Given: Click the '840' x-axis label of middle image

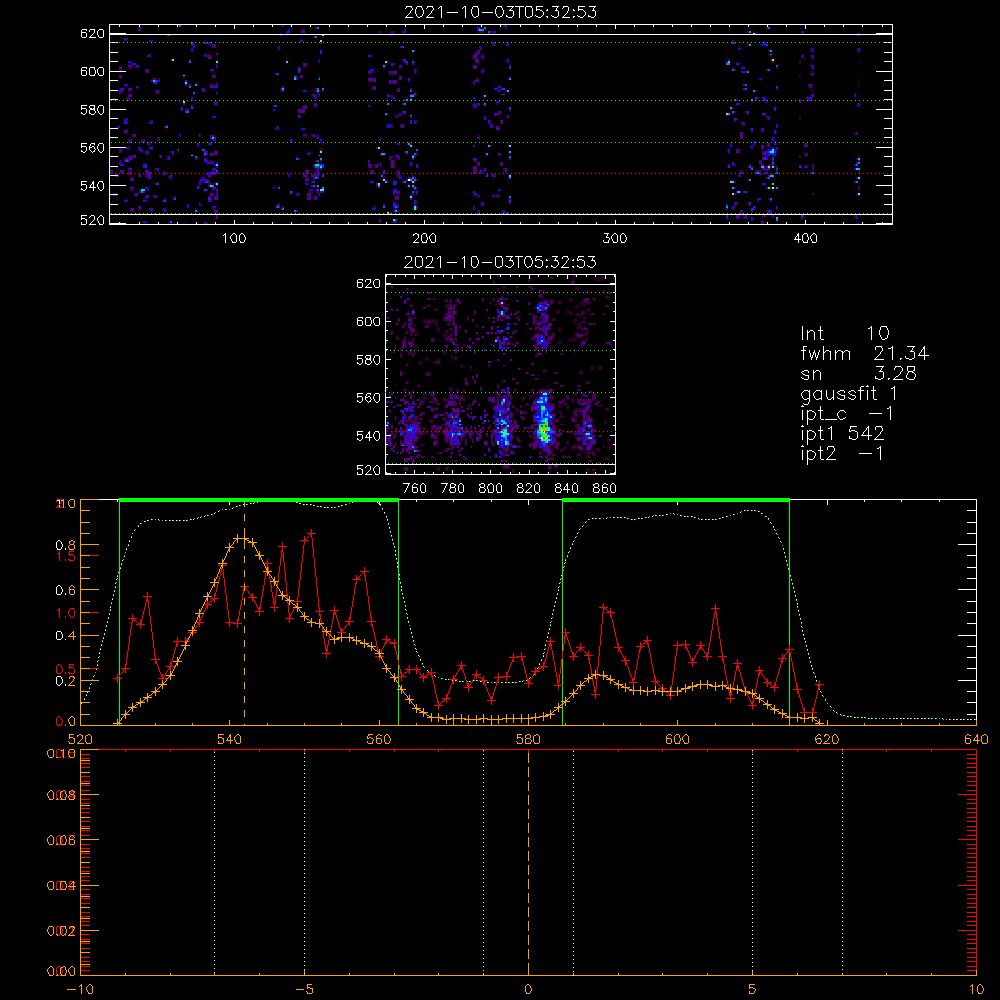Looking at the screenshot, I should click(x=566, y=489).
